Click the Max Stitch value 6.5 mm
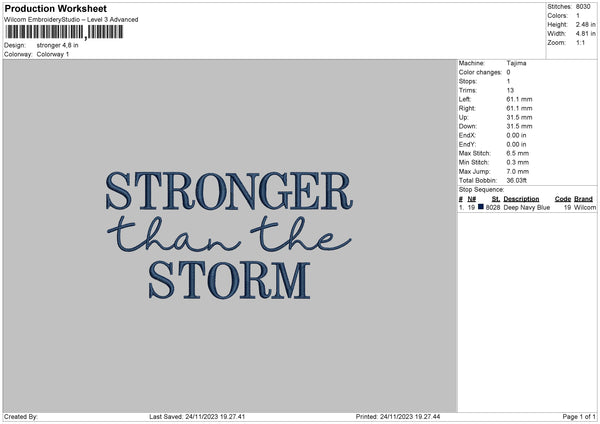Screen dimensions: 600x424 click(518, 153)
